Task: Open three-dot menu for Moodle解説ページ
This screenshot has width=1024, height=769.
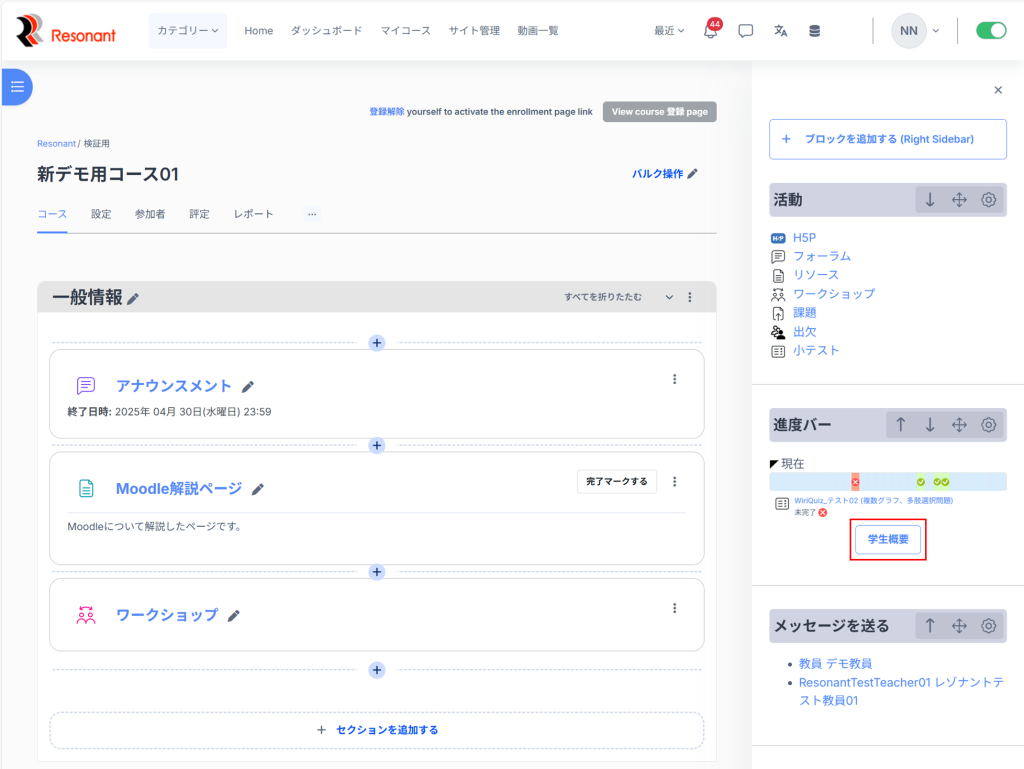Action: tap(674, 482)
